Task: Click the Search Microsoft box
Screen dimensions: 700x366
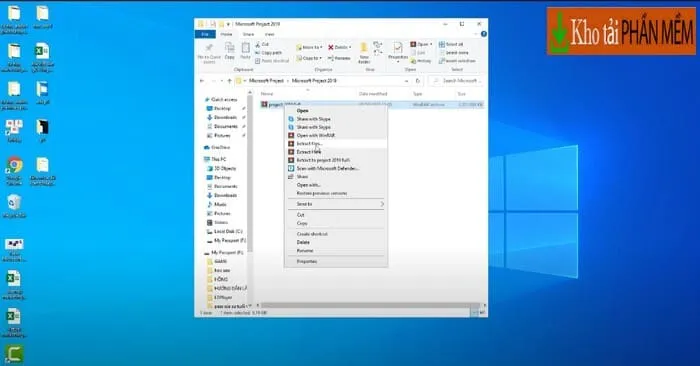Action: [x=456, y=81]
